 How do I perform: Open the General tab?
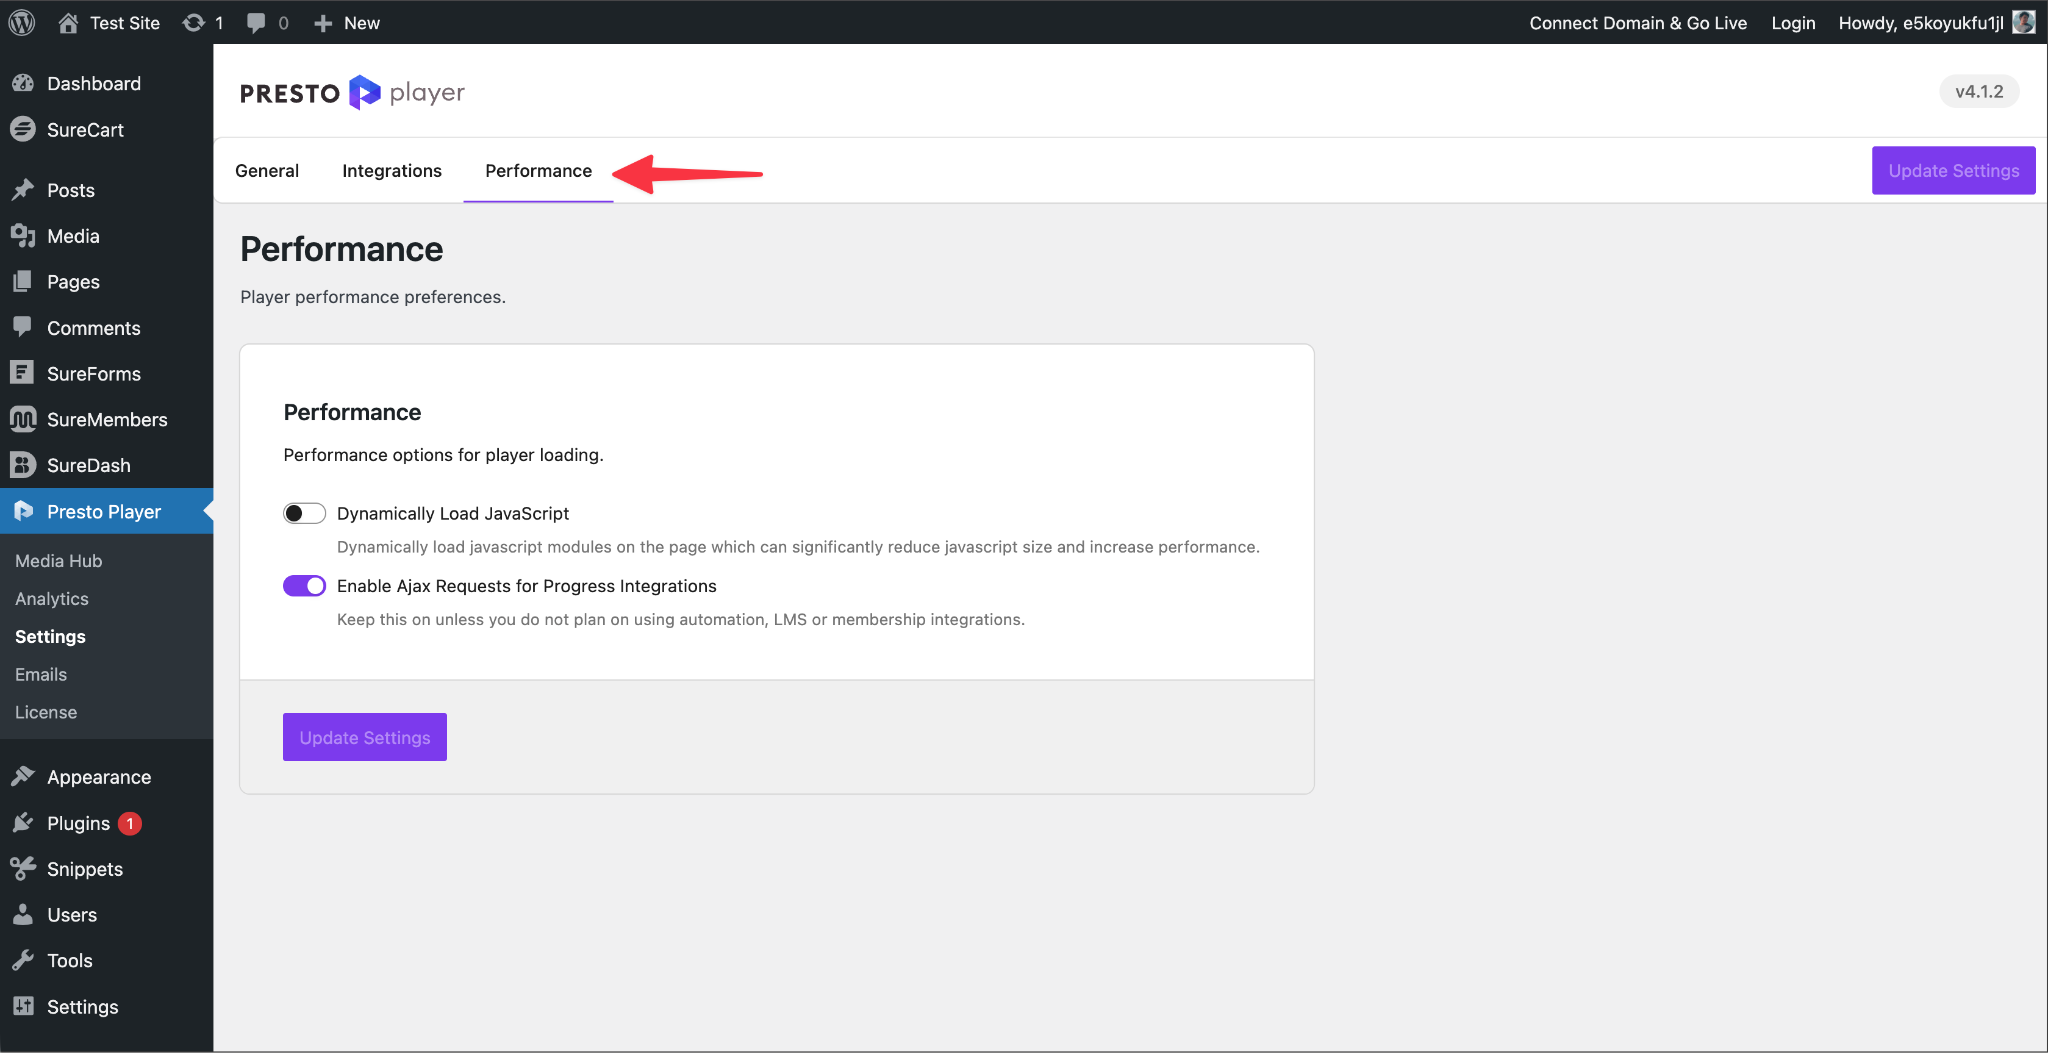pyautogui.click(x=266, y=170)
